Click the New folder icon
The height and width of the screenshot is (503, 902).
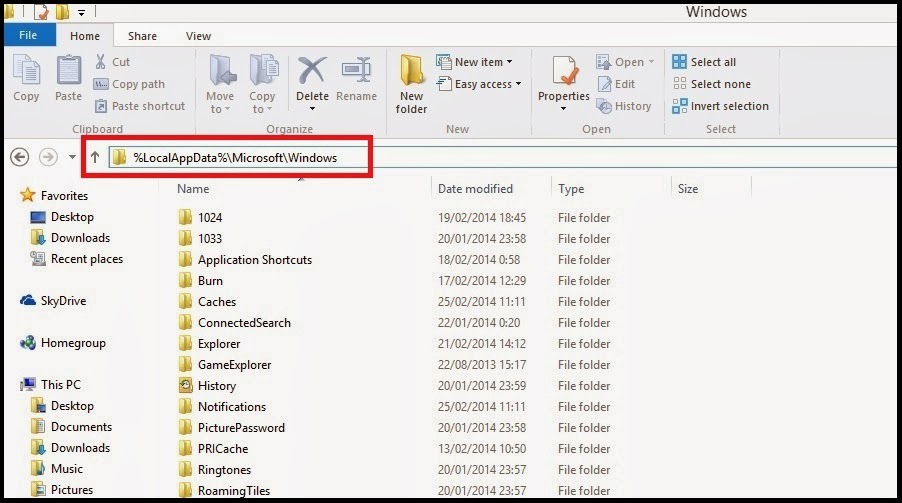pyautogui.click(x=411, y=71)
